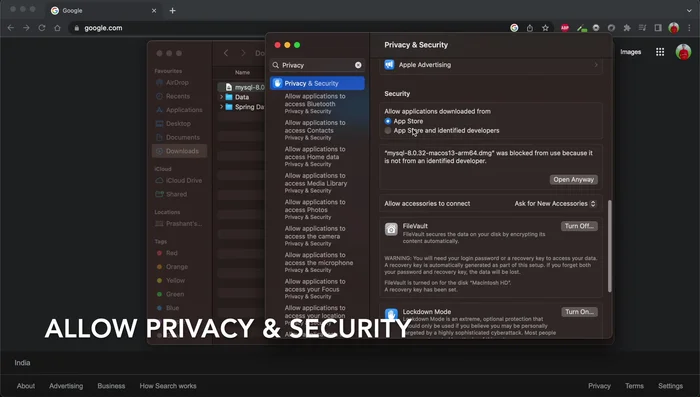Open Allow applications to access Bluetooth result
700x397 pixels.
[x=315, y=104]
